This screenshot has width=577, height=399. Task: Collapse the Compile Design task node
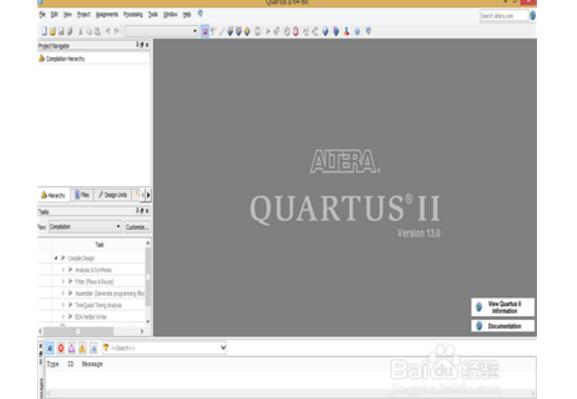[56, 258]
